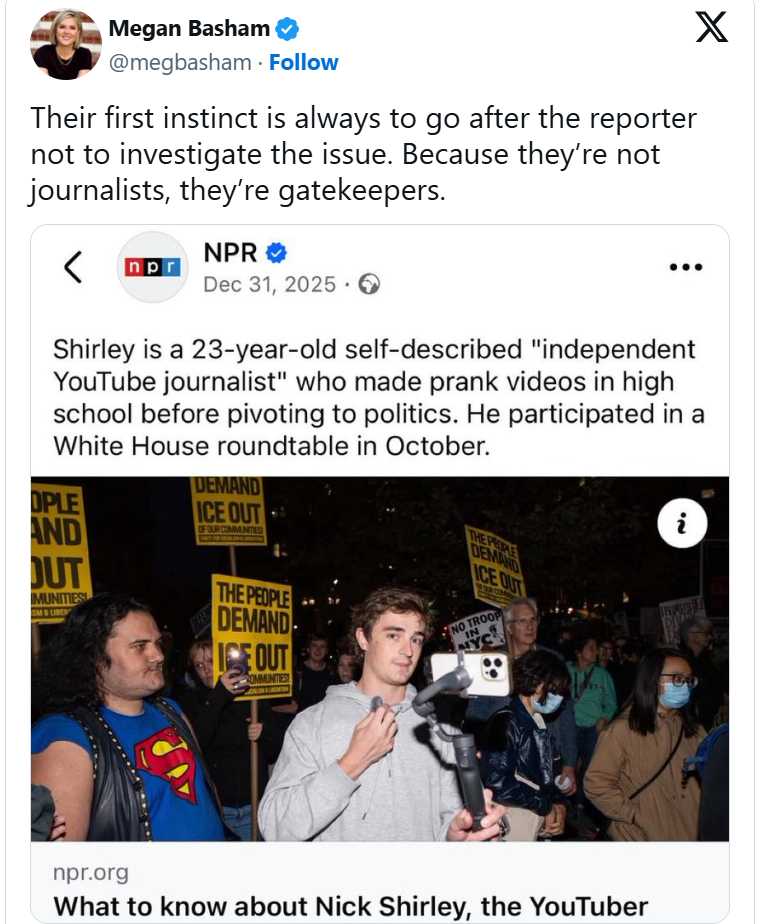Go back using the left chevron arrow
Image resolution: width=757 pixels, height=924 pixels.
point(72,267)
